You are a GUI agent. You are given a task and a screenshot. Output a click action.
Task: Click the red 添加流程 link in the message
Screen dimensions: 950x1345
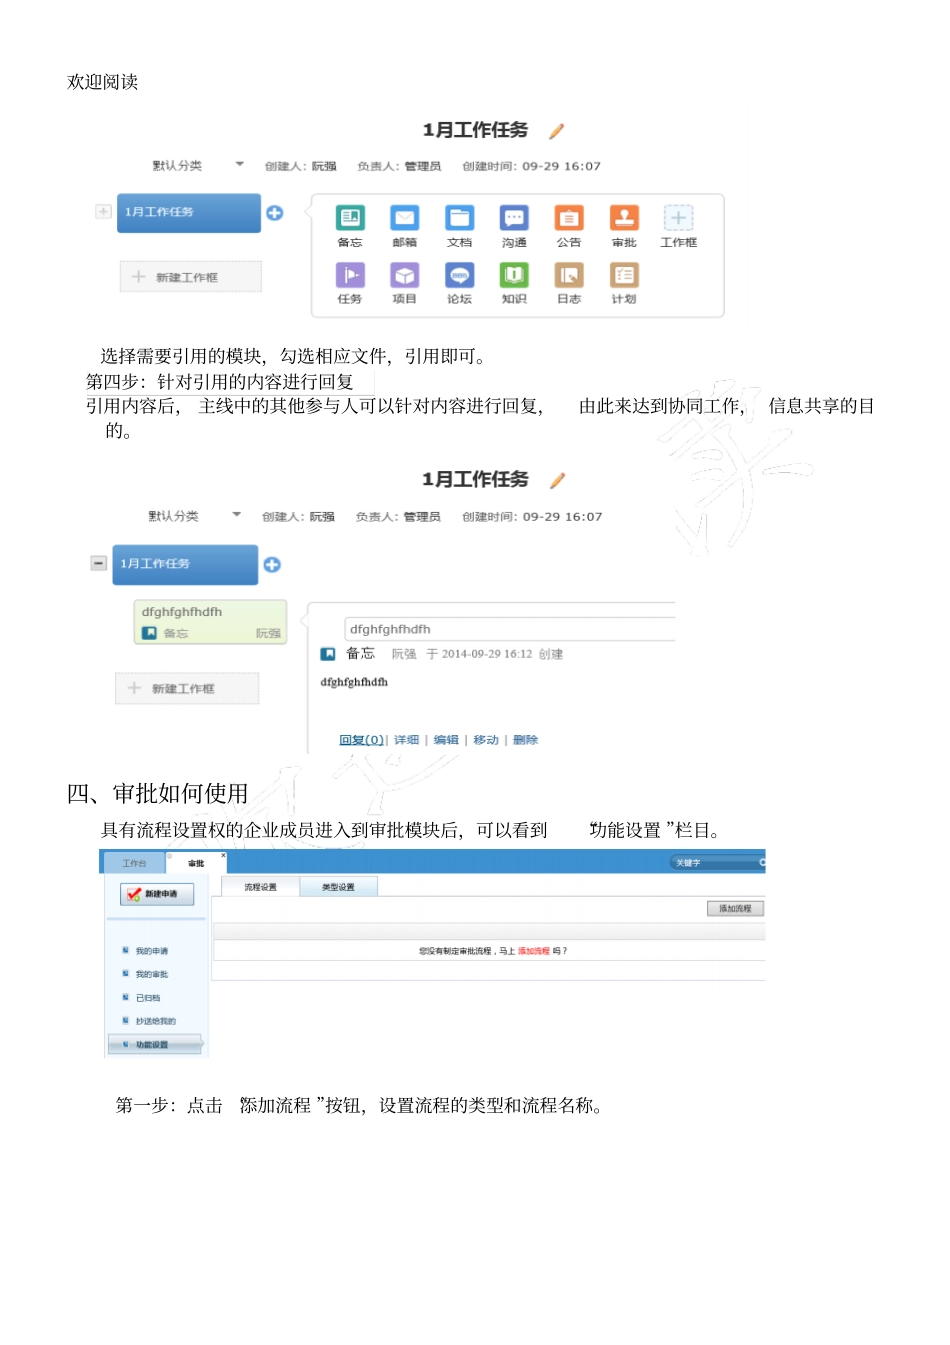(x=534, y=951)
